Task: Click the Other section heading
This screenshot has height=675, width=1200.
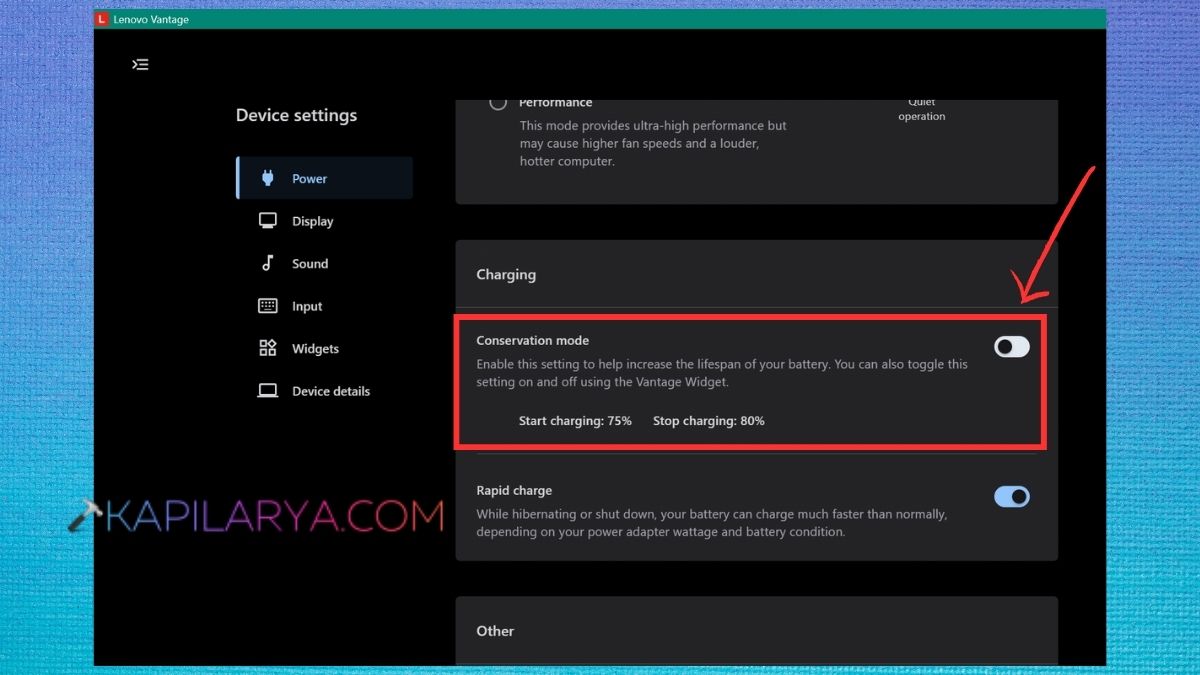Action: click(495, 631)
